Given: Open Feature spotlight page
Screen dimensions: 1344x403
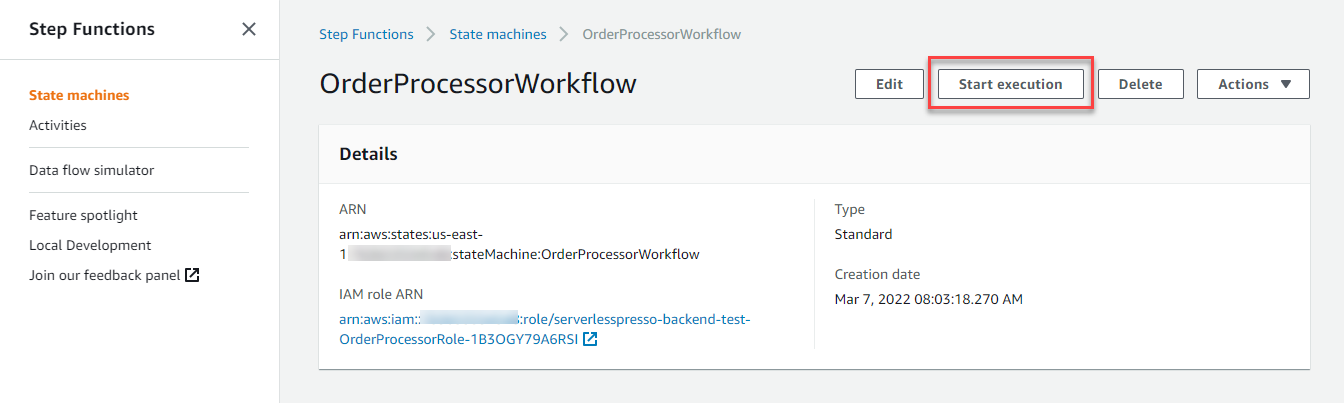Looking at the screenshot, I should click(83, 215).
